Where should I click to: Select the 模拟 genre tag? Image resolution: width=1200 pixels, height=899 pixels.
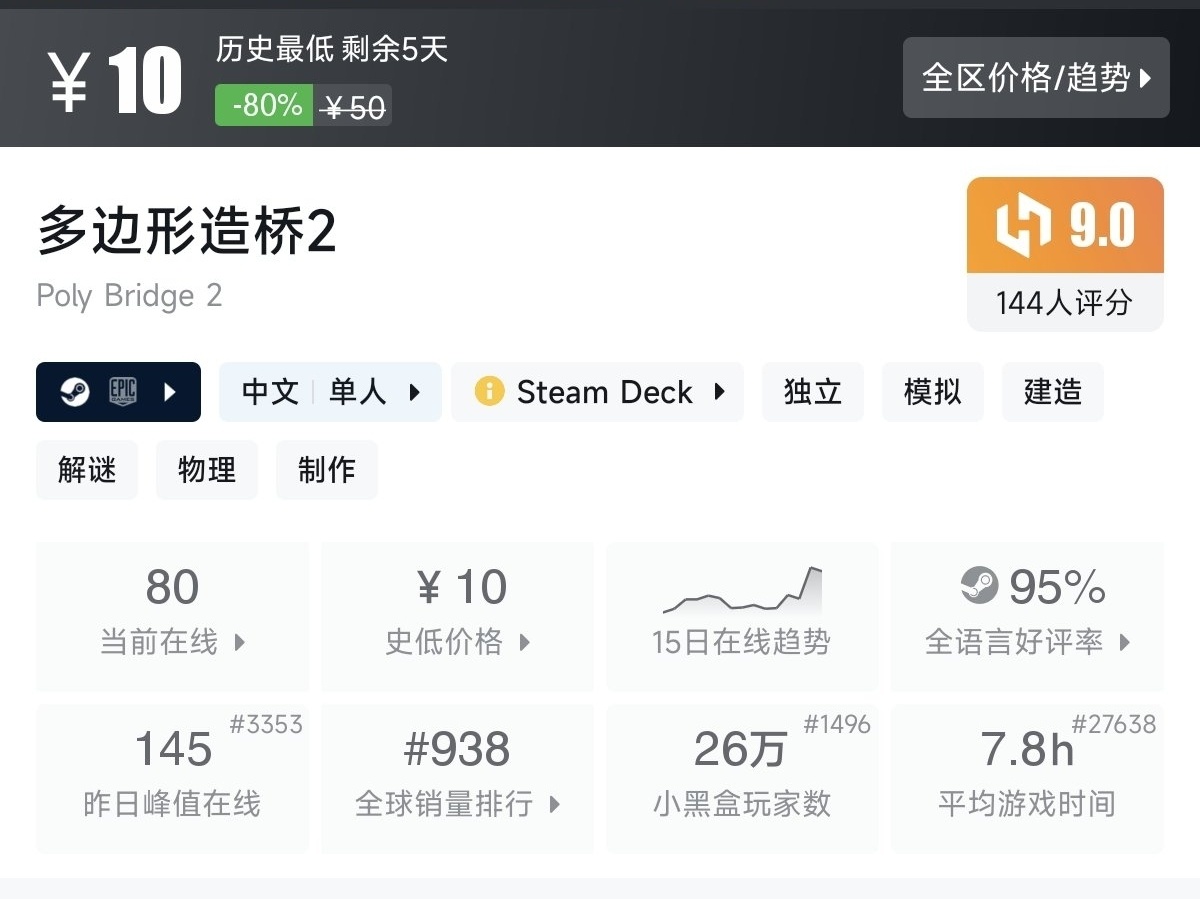932,392
